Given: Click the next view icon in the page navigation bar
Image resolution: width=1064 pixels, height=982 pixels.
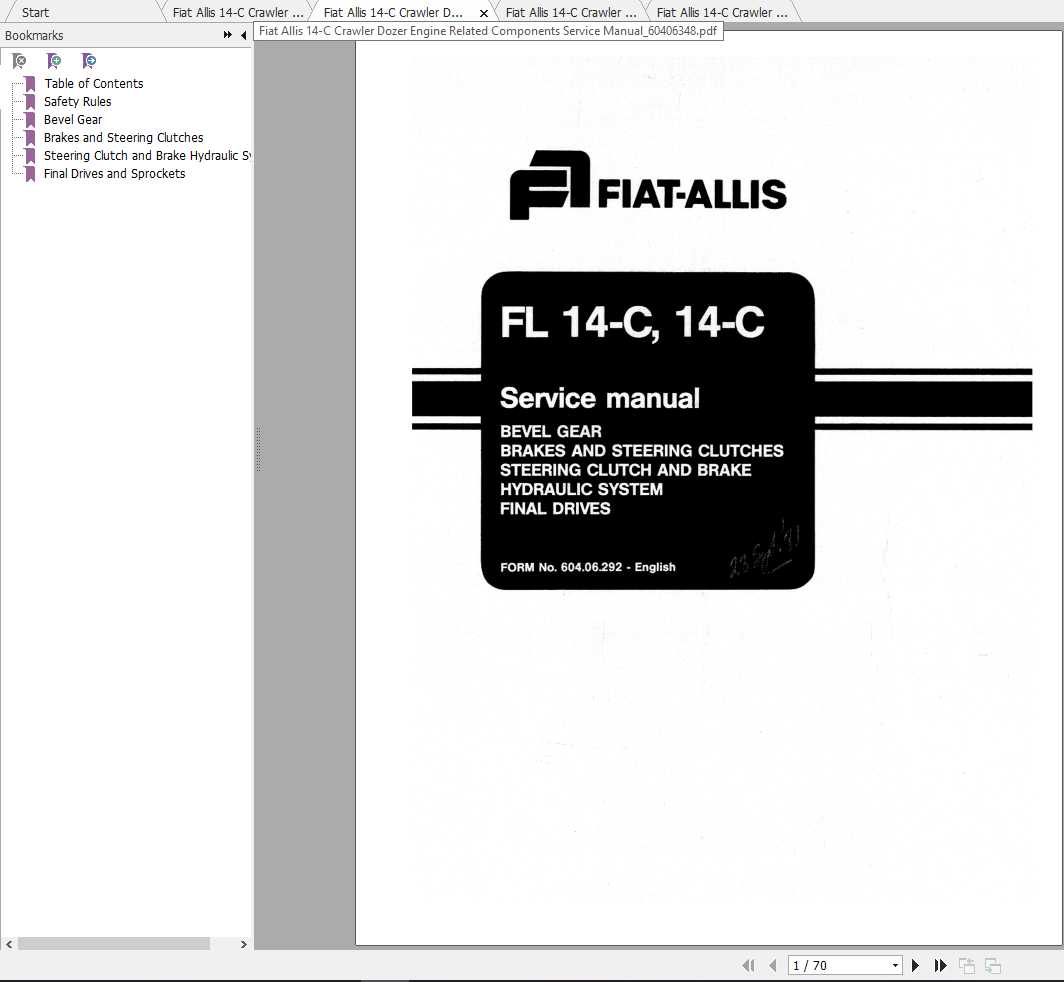Looking at the screenshot, I should (x=993, y=965).
